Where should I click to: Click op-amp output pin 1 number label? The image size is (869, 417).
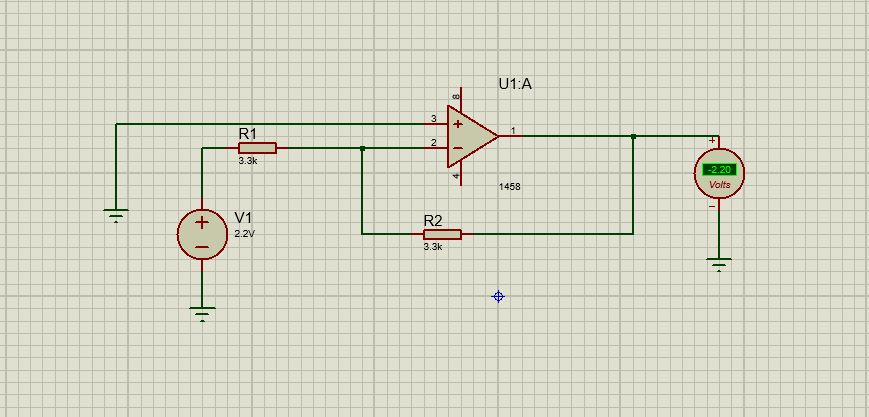pos(513,130)
